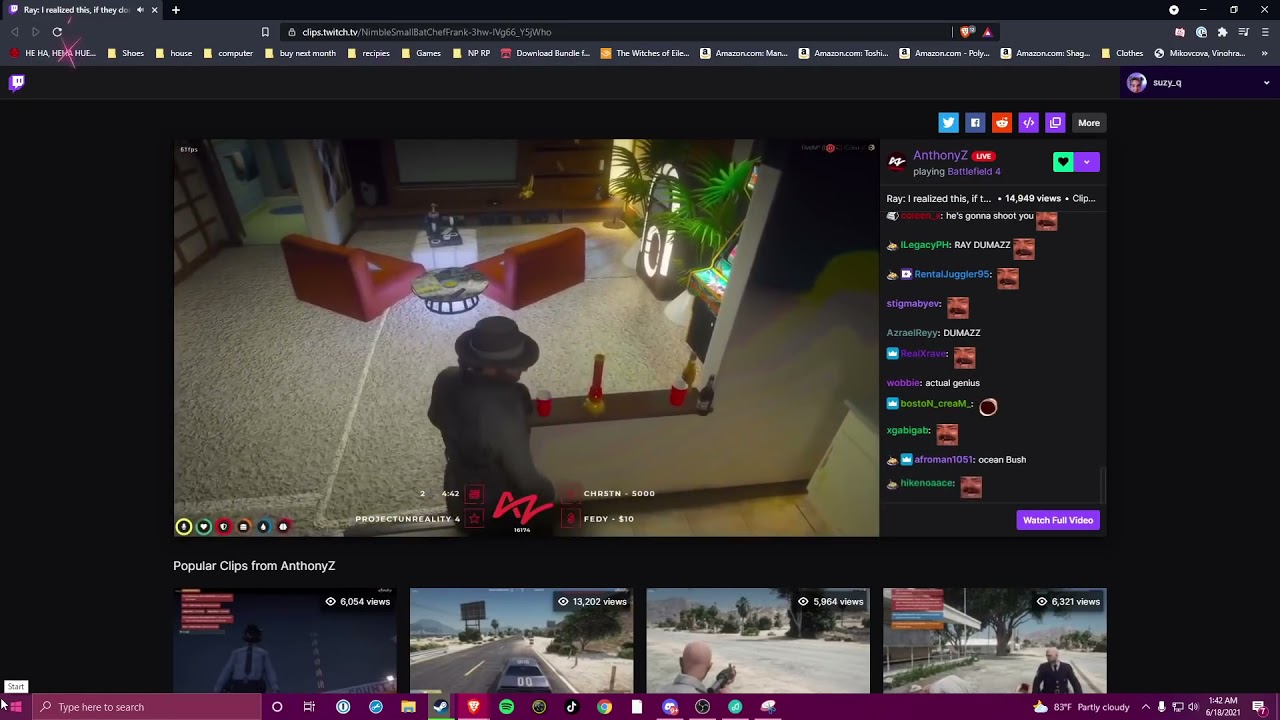Expand follow options purple dropdown
1280x720 pixels.
[1087, 162]
